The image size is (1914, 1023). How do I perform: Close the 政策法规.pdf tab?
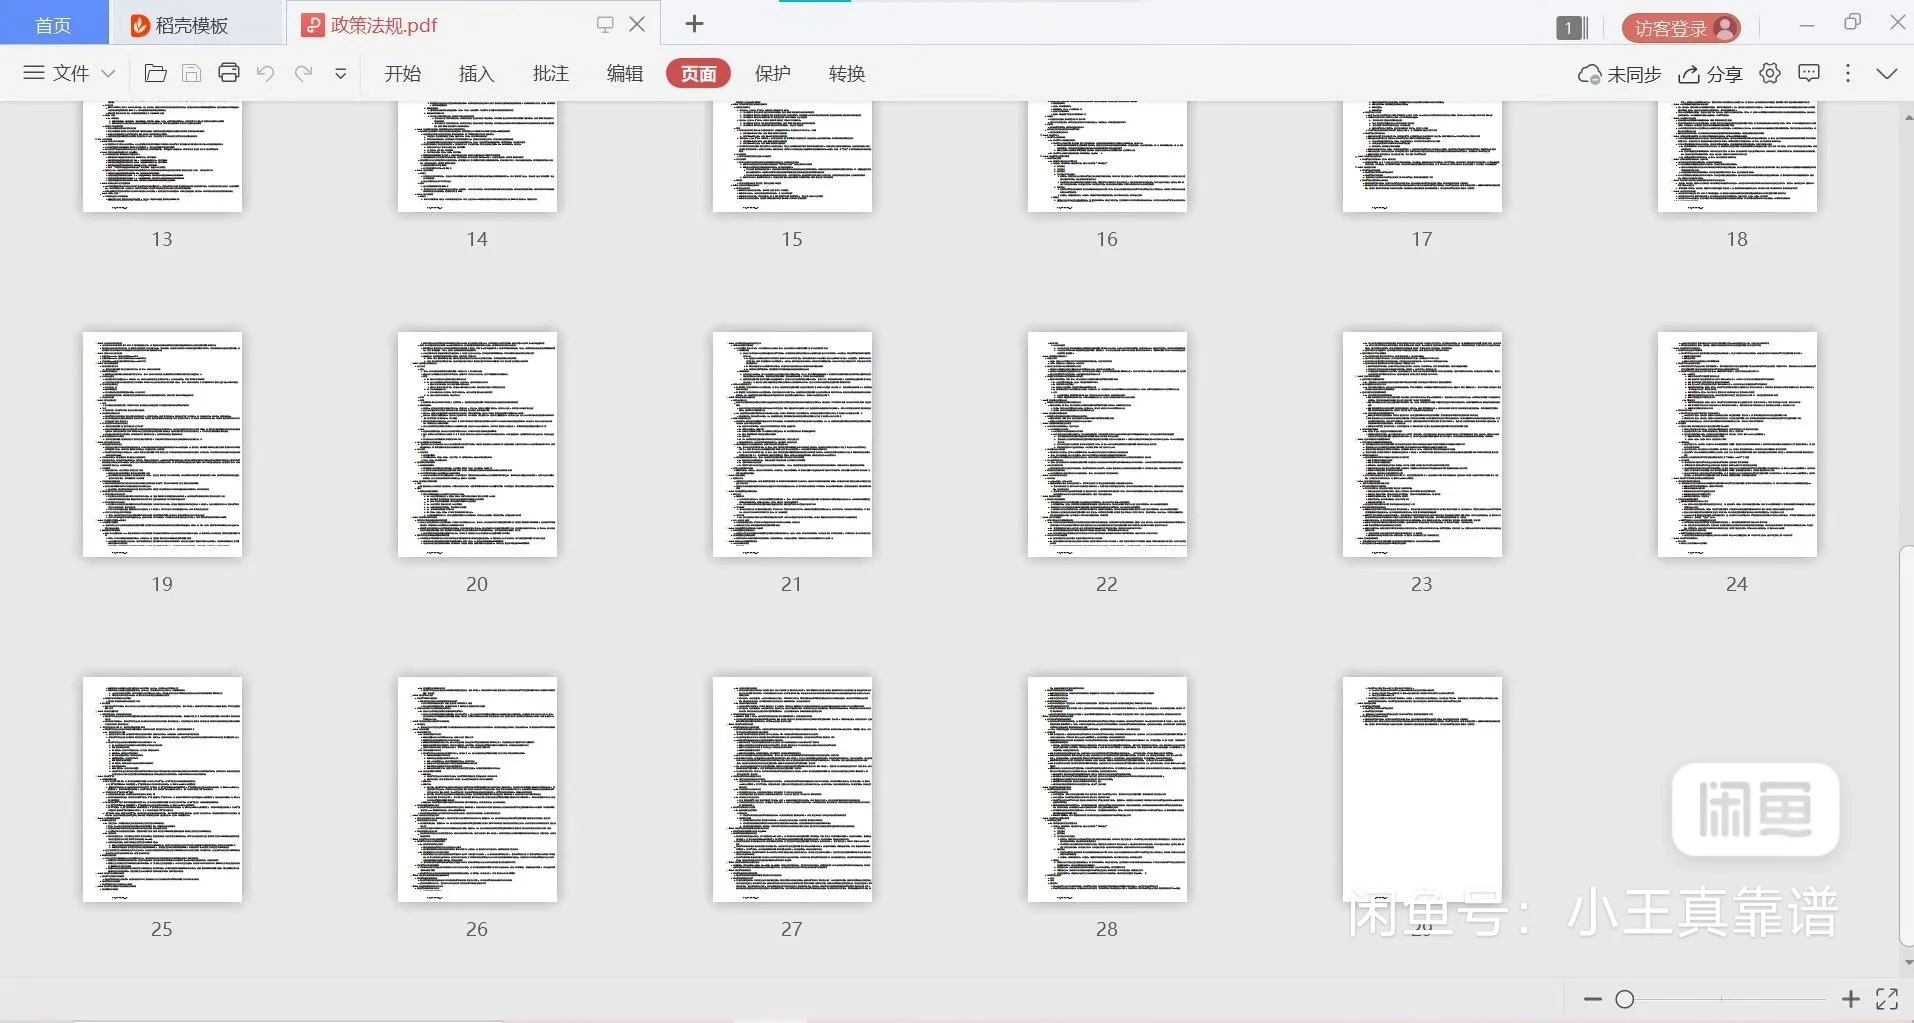637,24
